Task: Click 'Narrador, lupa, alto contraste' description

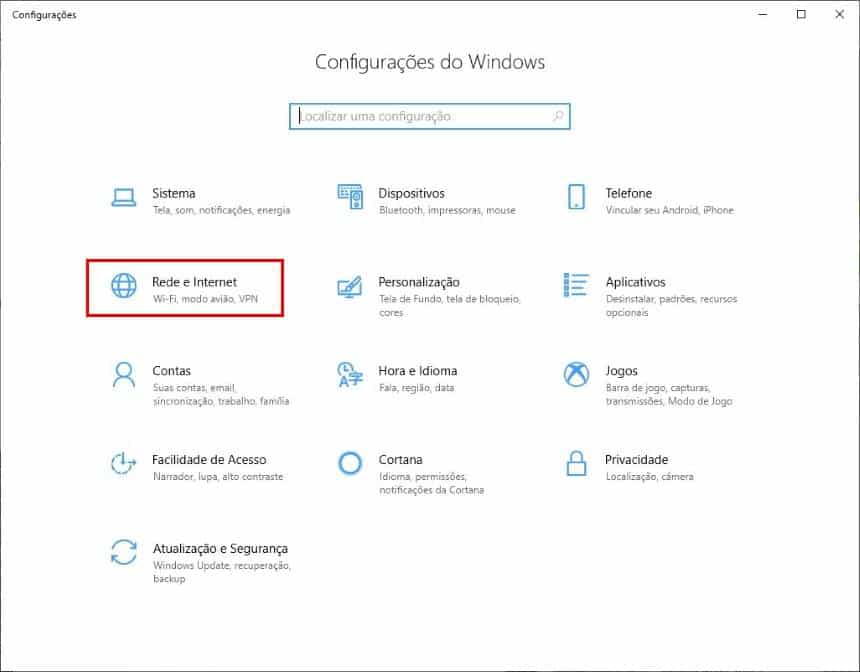Action: tap(218, 477)
